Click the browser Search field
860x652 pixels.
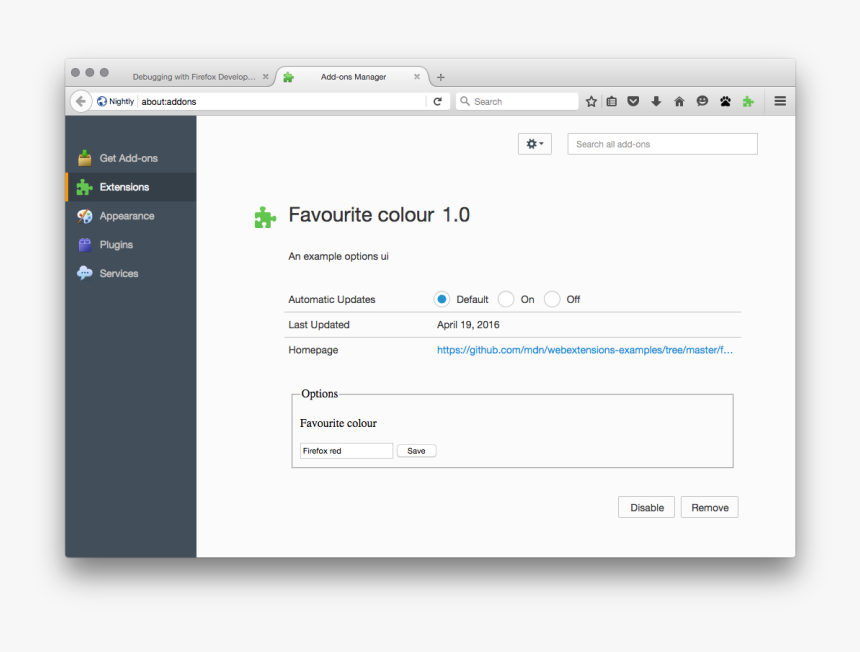click(x=517, y=101)
